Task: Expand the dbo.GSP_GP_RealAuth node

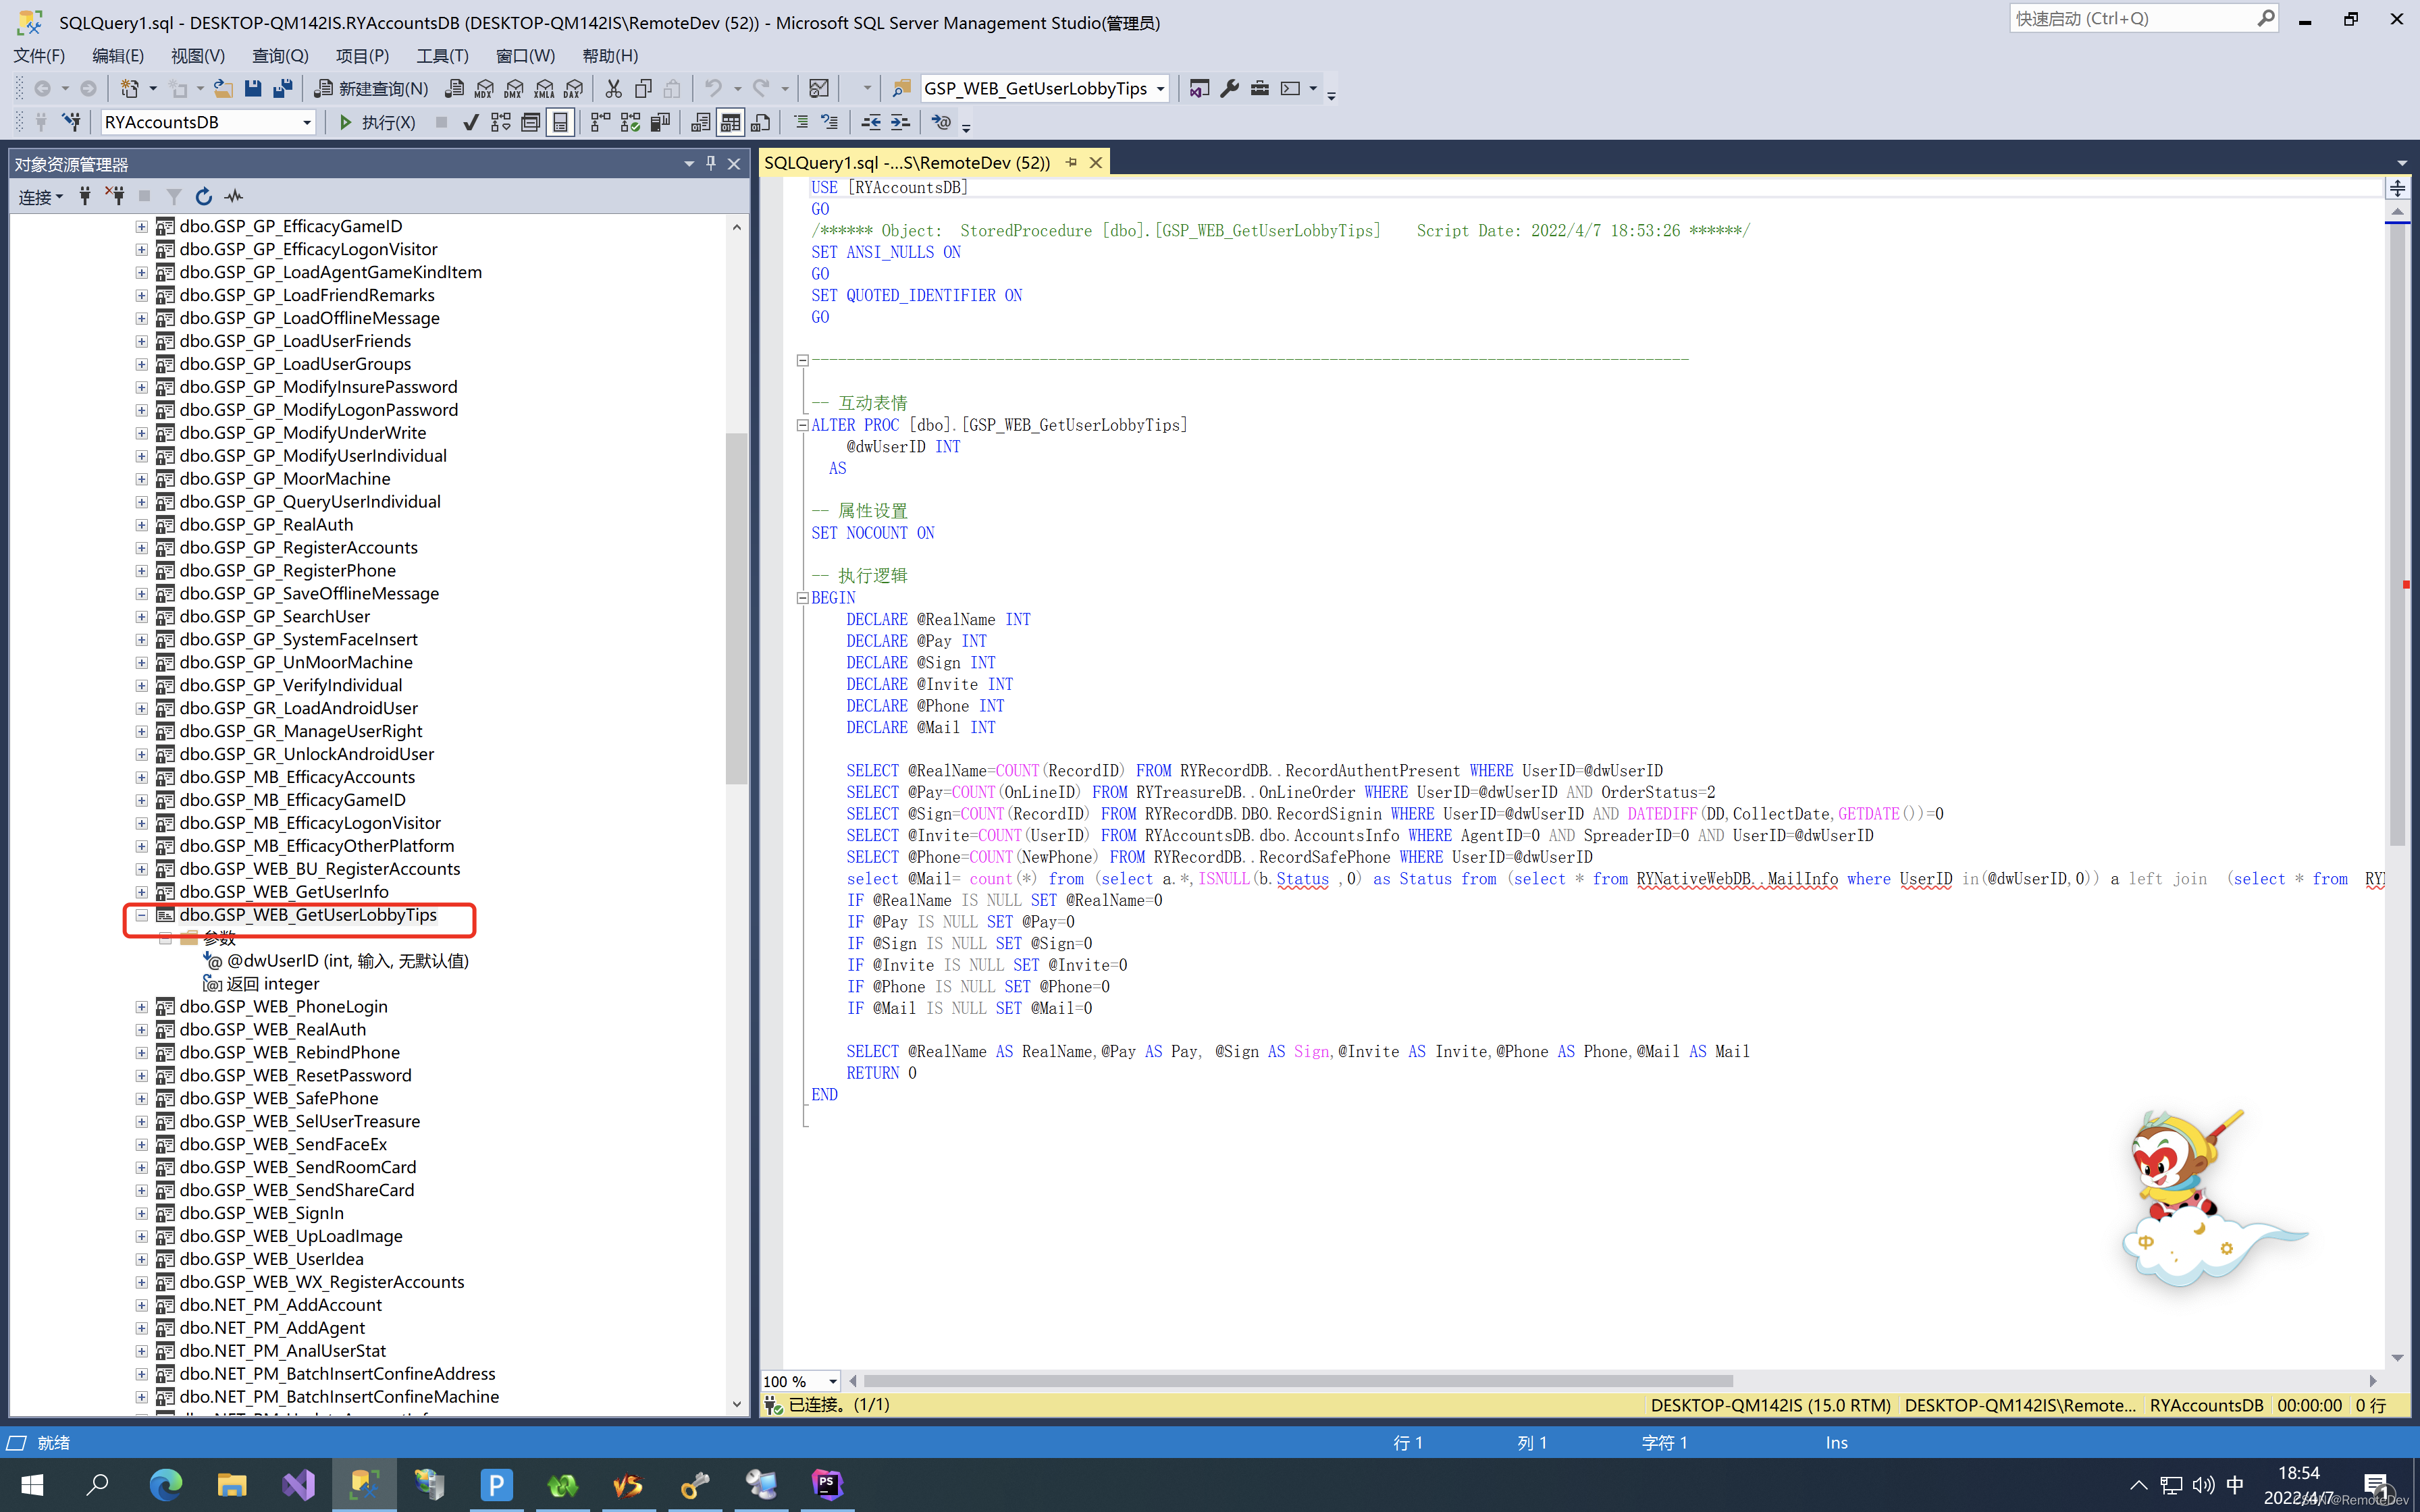Action: 142,525
